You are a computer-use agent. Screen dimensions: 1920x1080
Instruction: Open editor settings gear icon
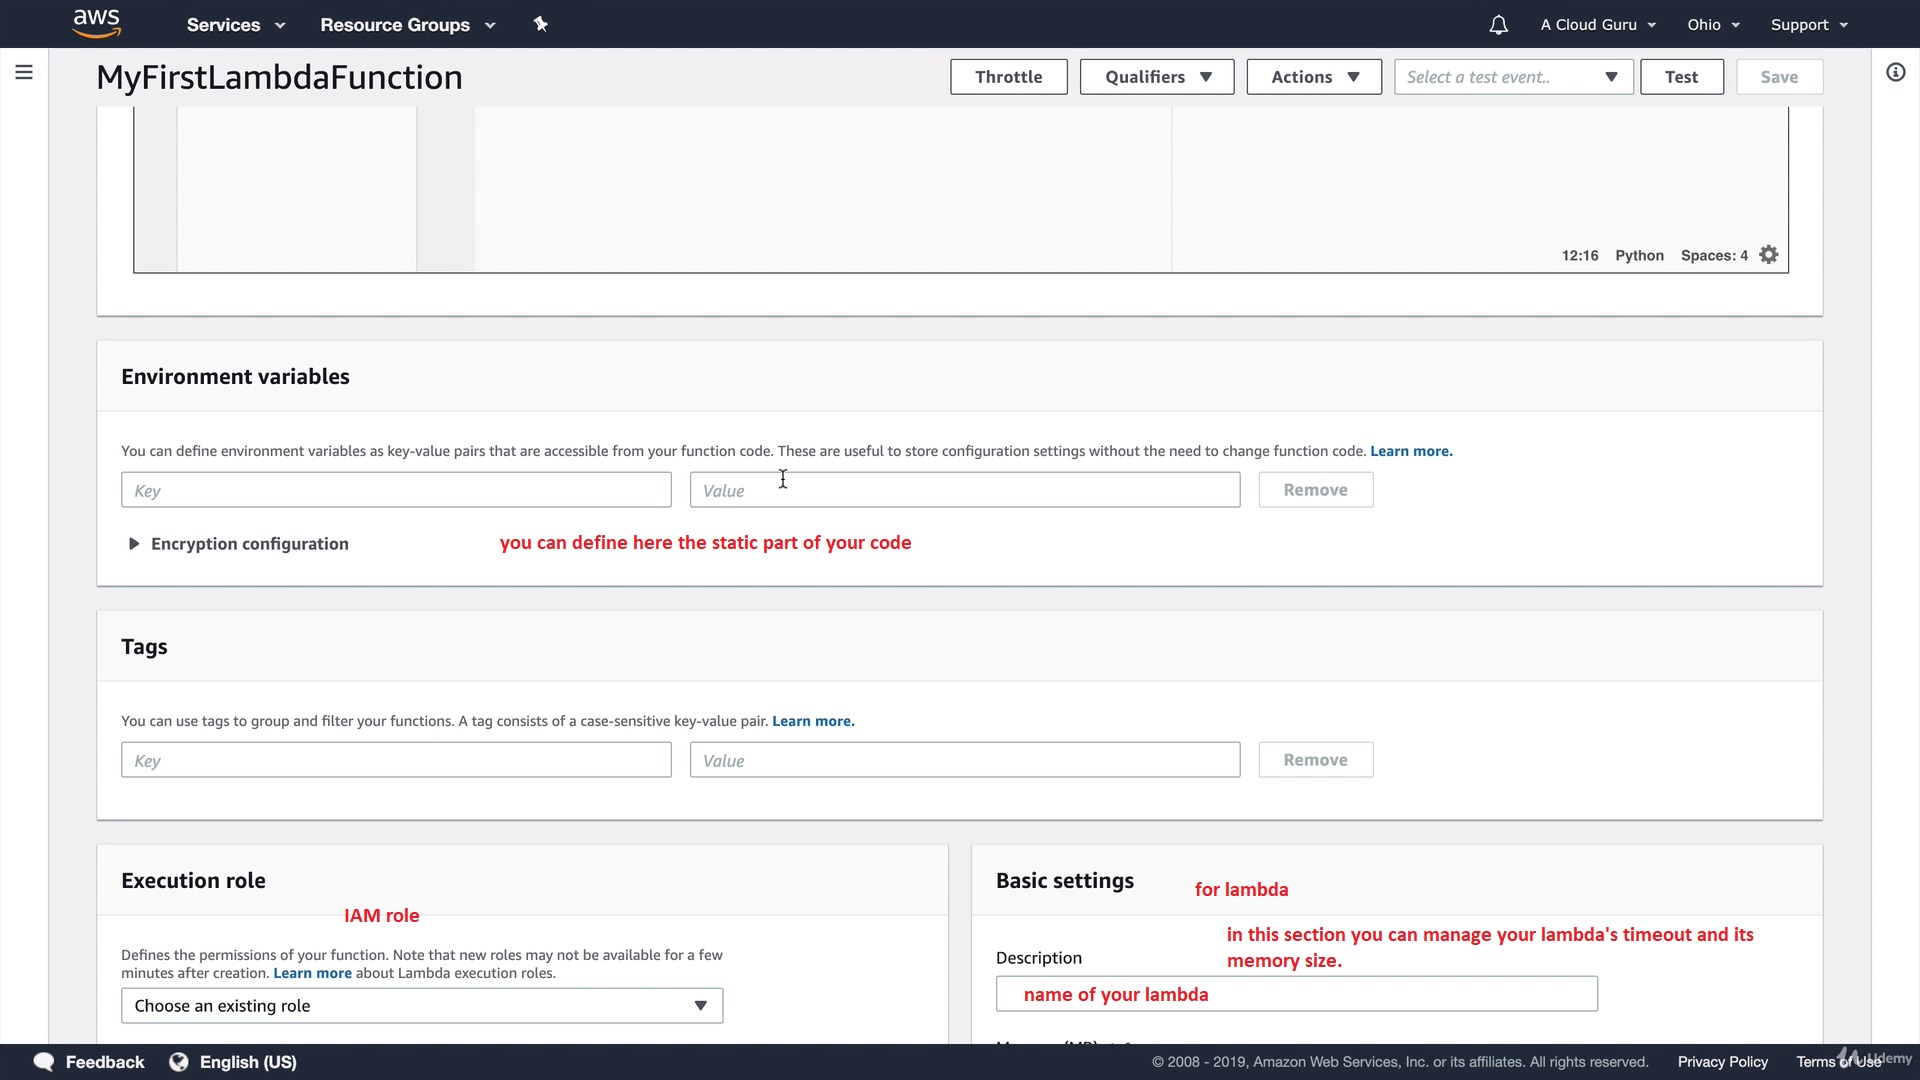click(1769, 255)
